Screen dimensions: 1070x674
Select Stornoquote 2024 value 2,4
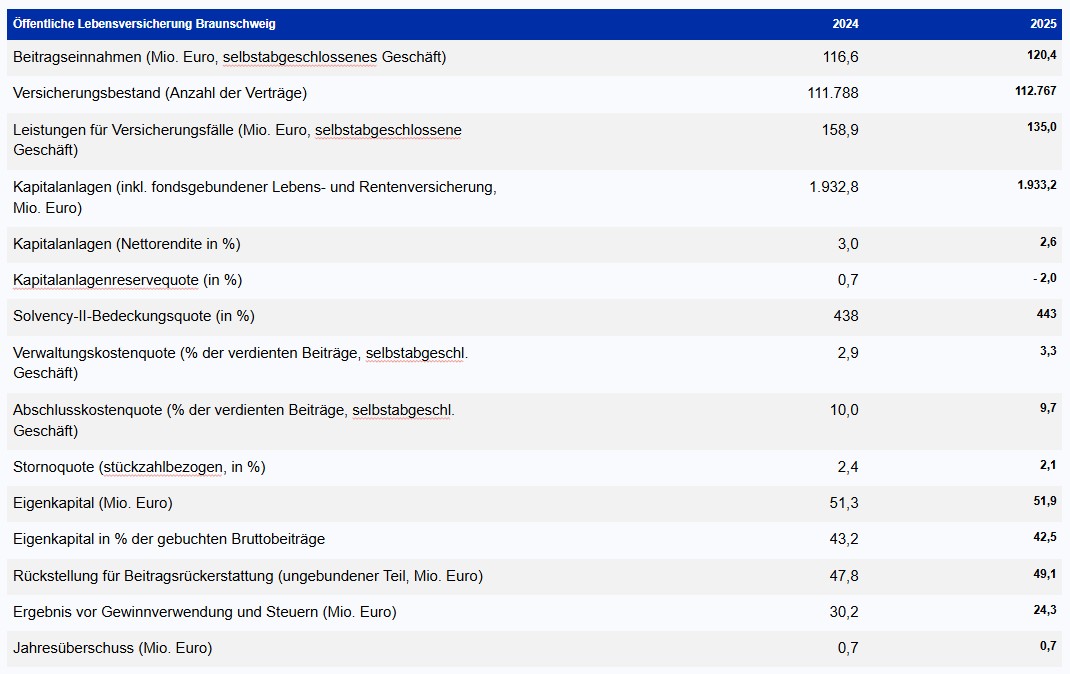pyautogui.click(x=848, y=467)
